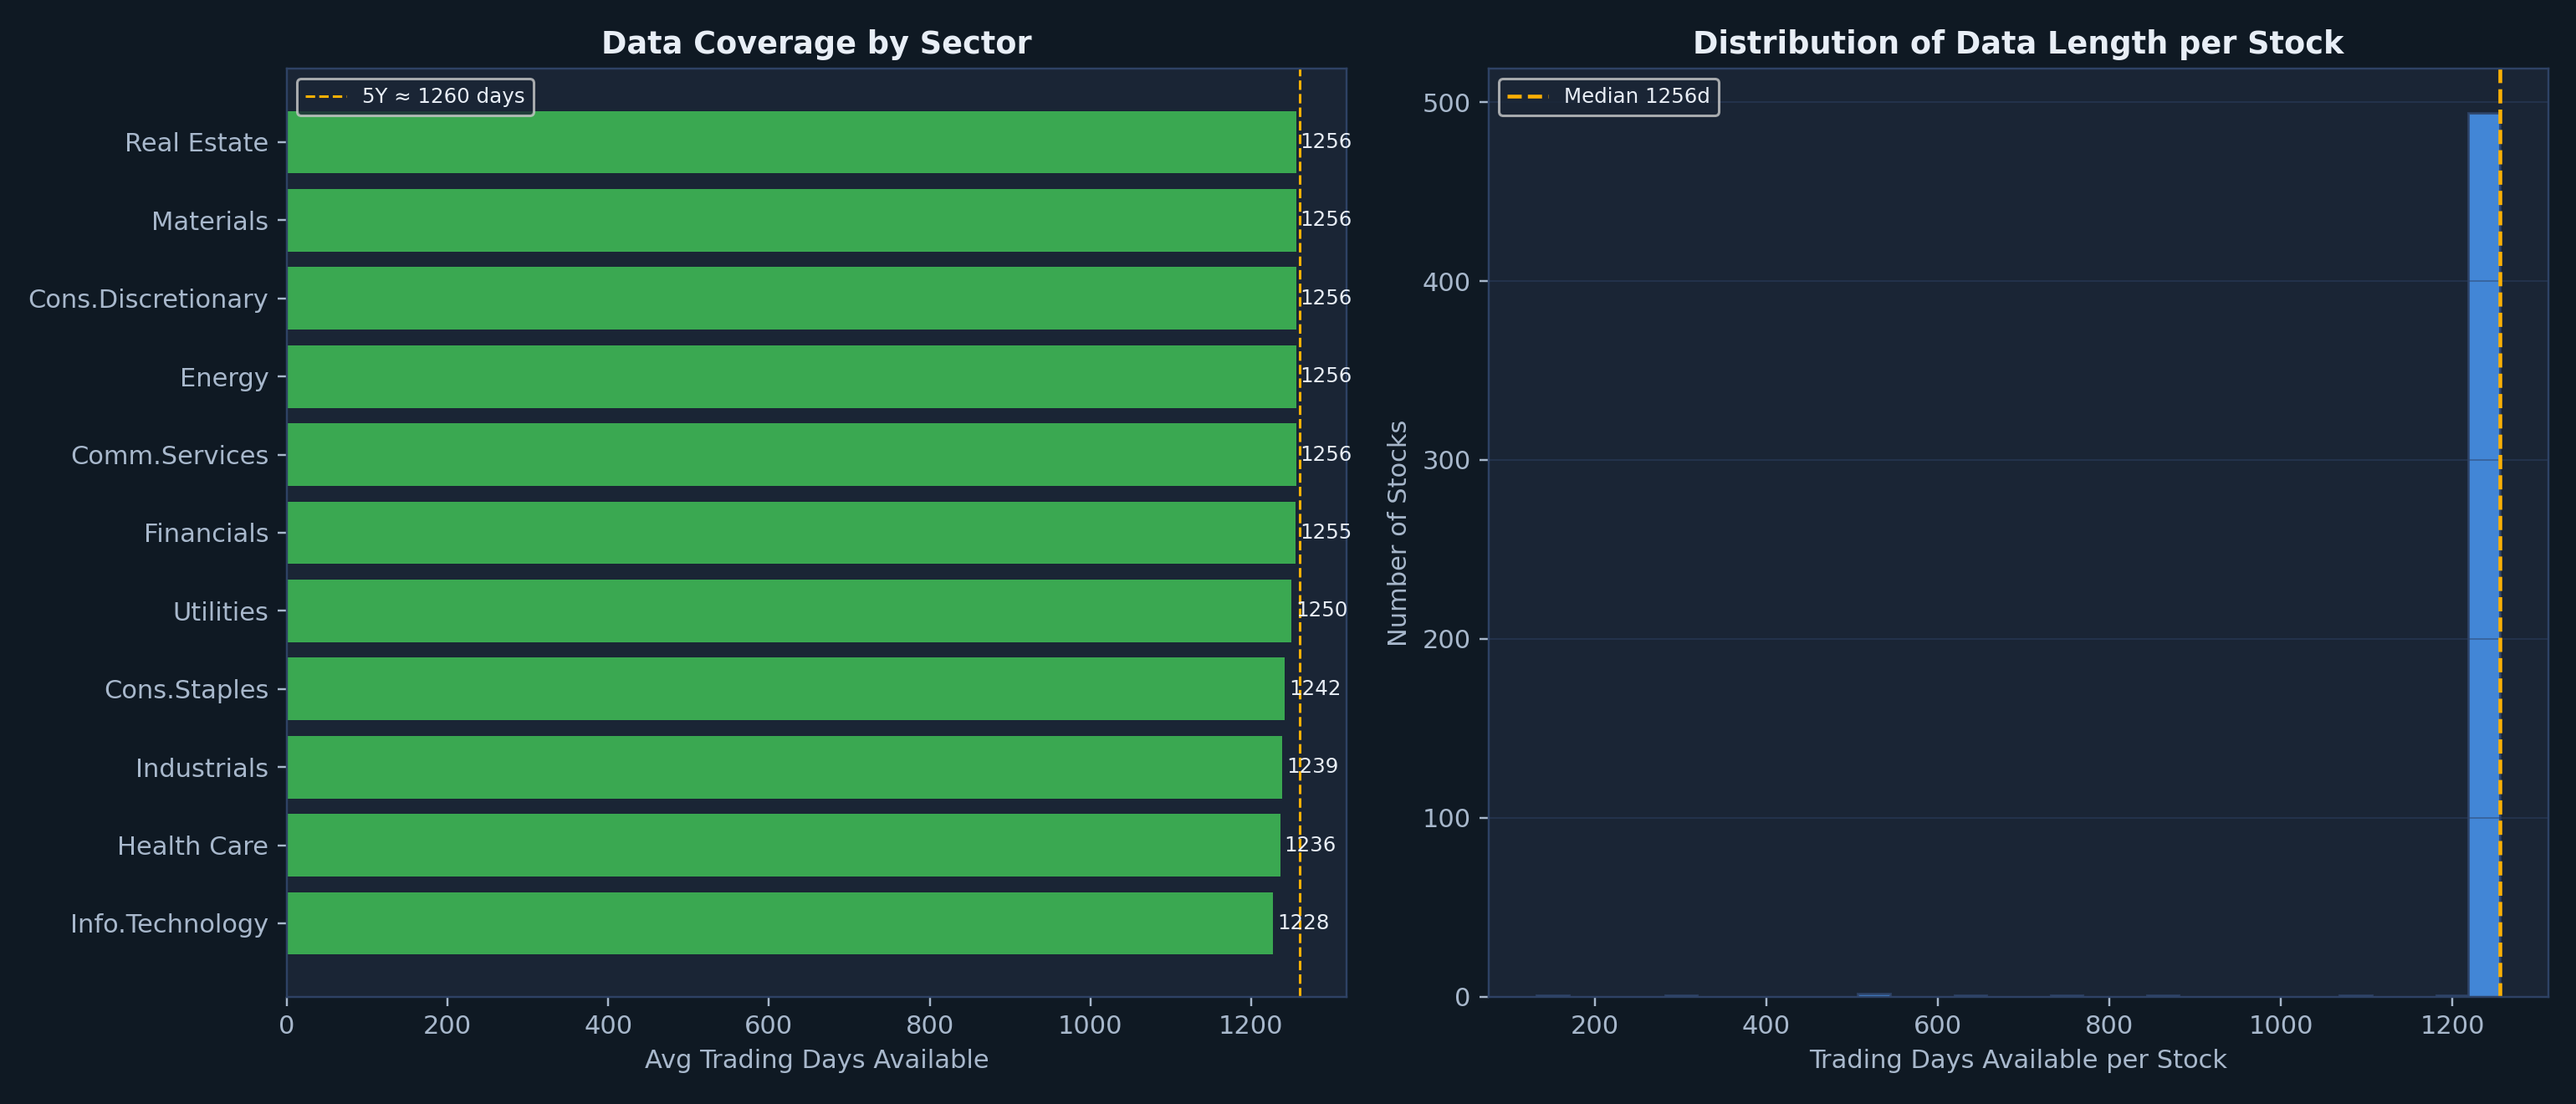Click the Health Care bar label 1236

1310,845
